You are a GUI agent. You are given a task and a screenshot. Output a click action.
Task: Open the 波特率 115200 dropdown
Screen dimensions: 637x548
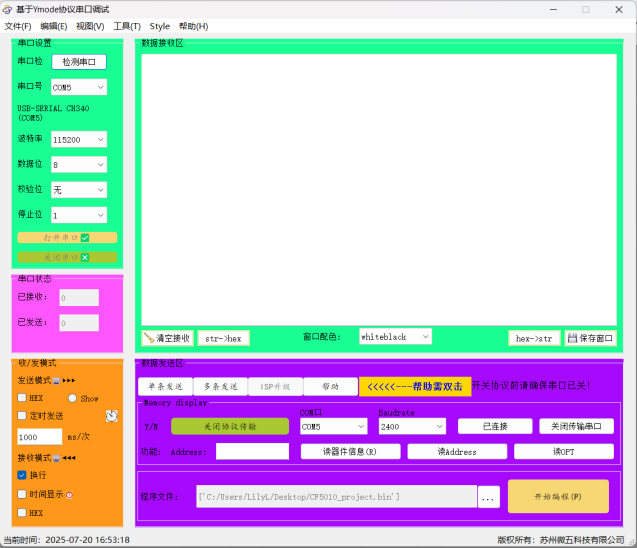pos(79,140)
